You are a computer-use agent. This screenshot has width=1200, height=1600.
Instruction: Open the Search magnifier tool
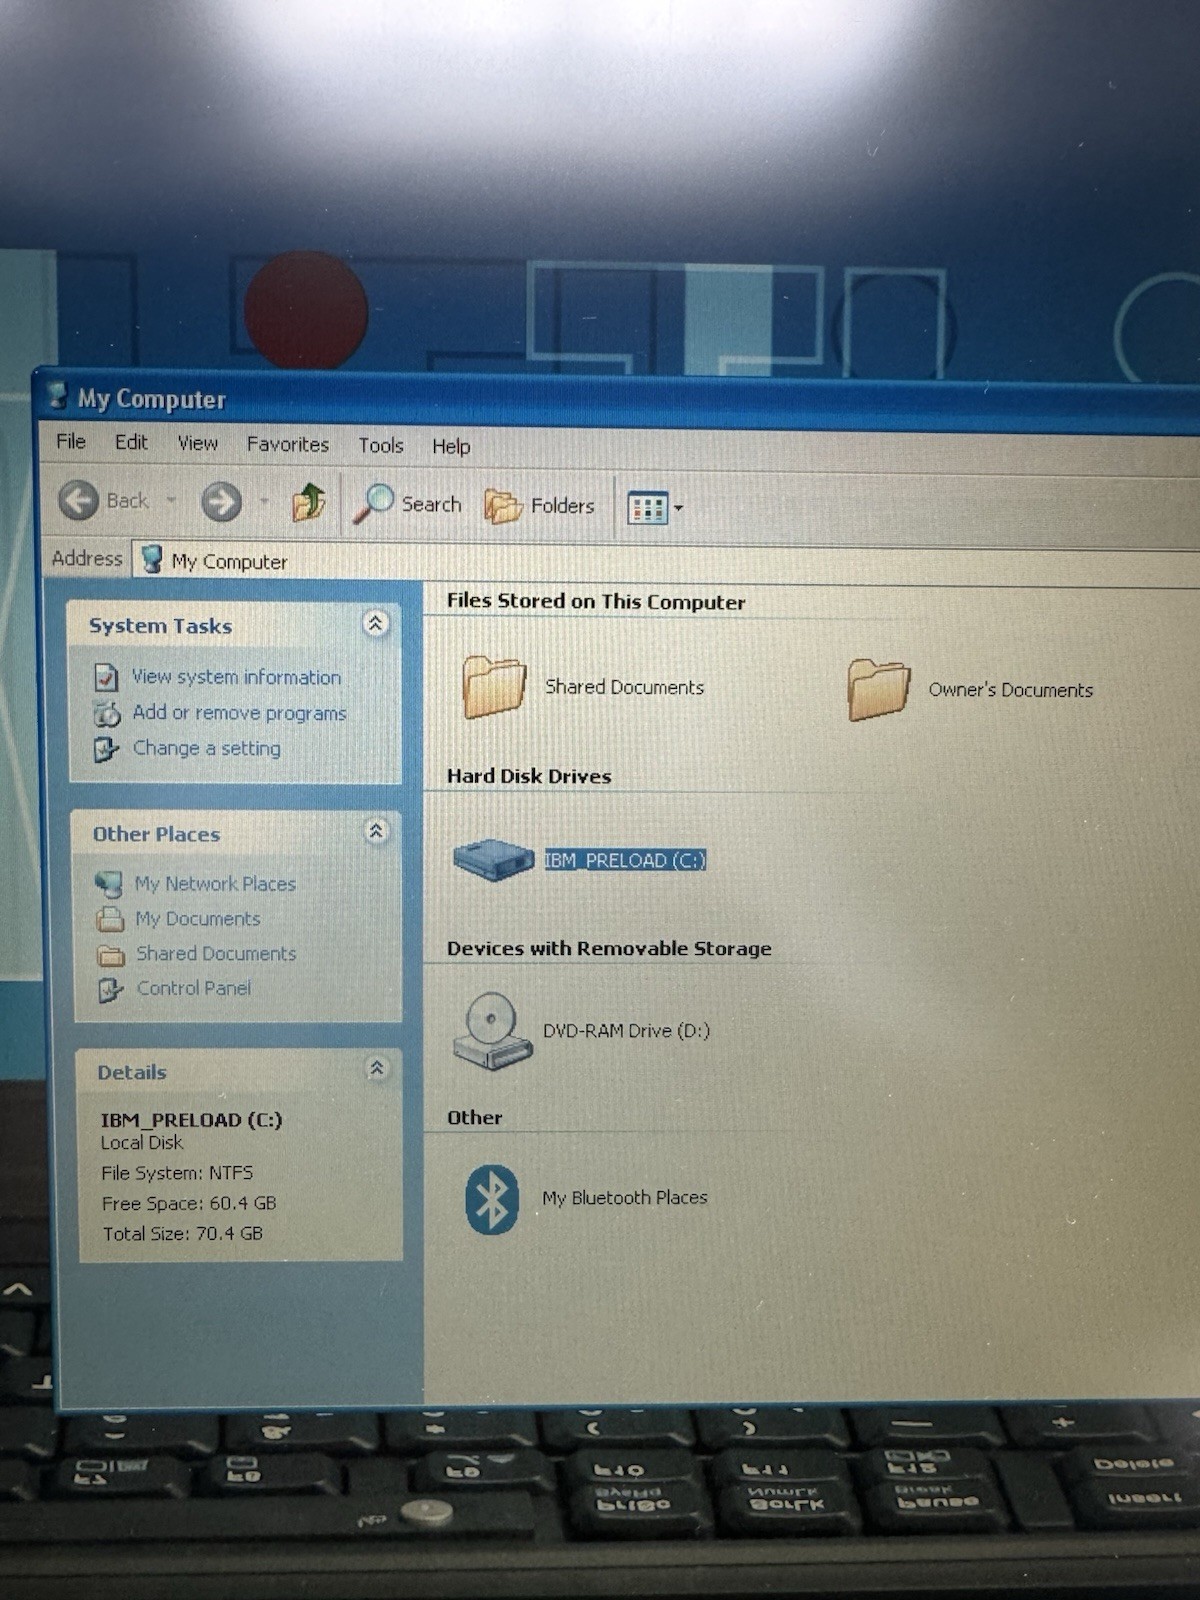pos(374,504)
